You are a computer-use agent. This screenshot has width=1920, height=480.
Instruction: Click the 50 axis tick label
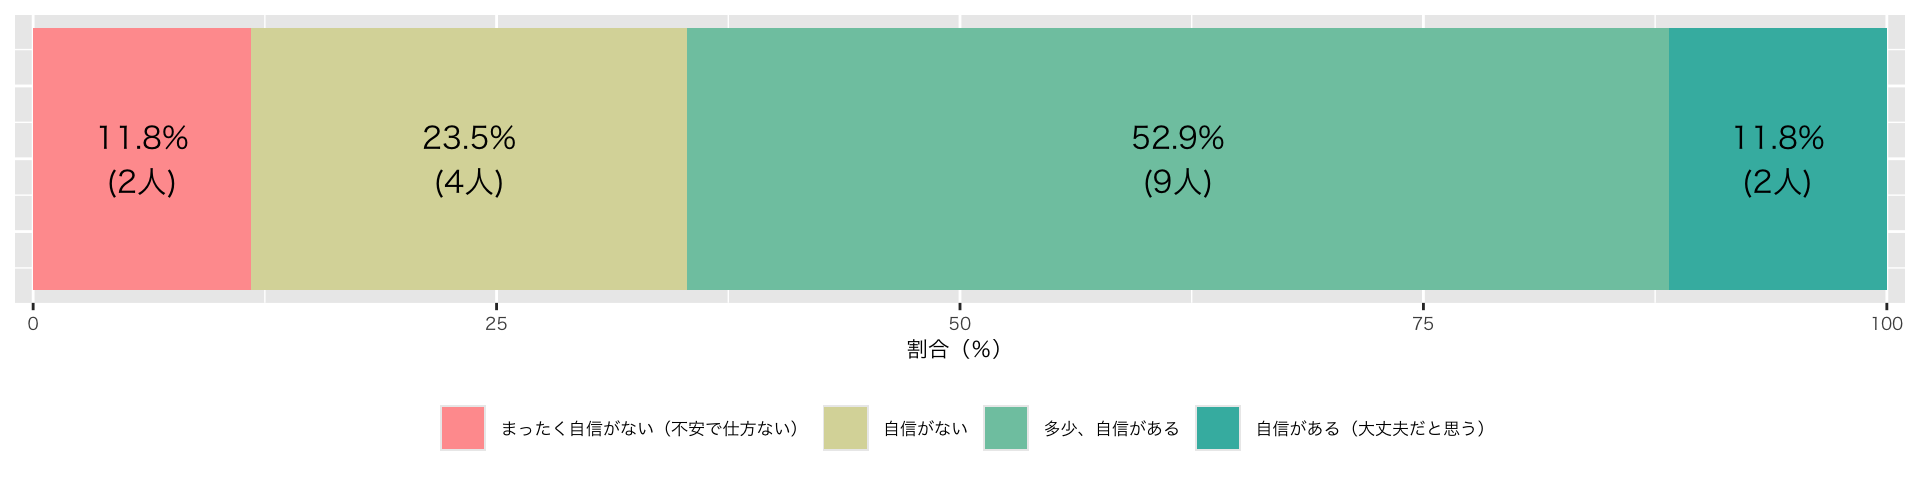tap(960, 324)
